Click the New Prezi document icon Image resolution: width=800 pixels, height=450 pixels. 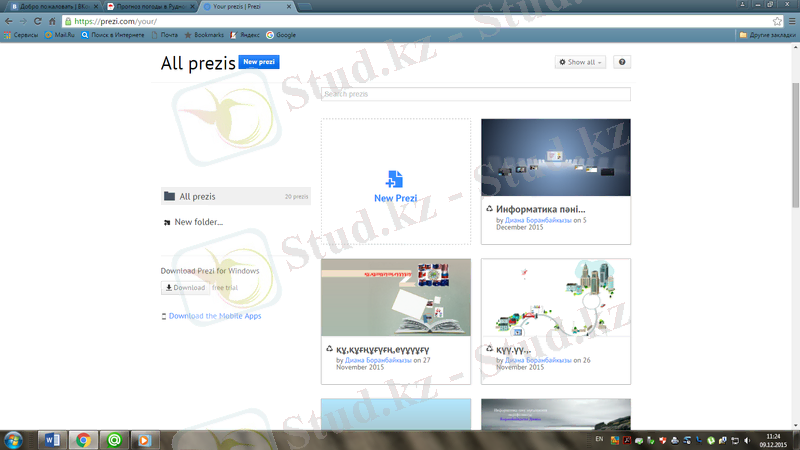click(394, 179)
